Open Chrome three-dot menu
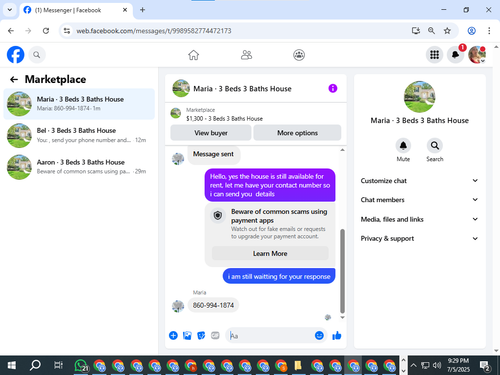The height and width of the screenshot is (375, 500). click(x=489, y=31)
